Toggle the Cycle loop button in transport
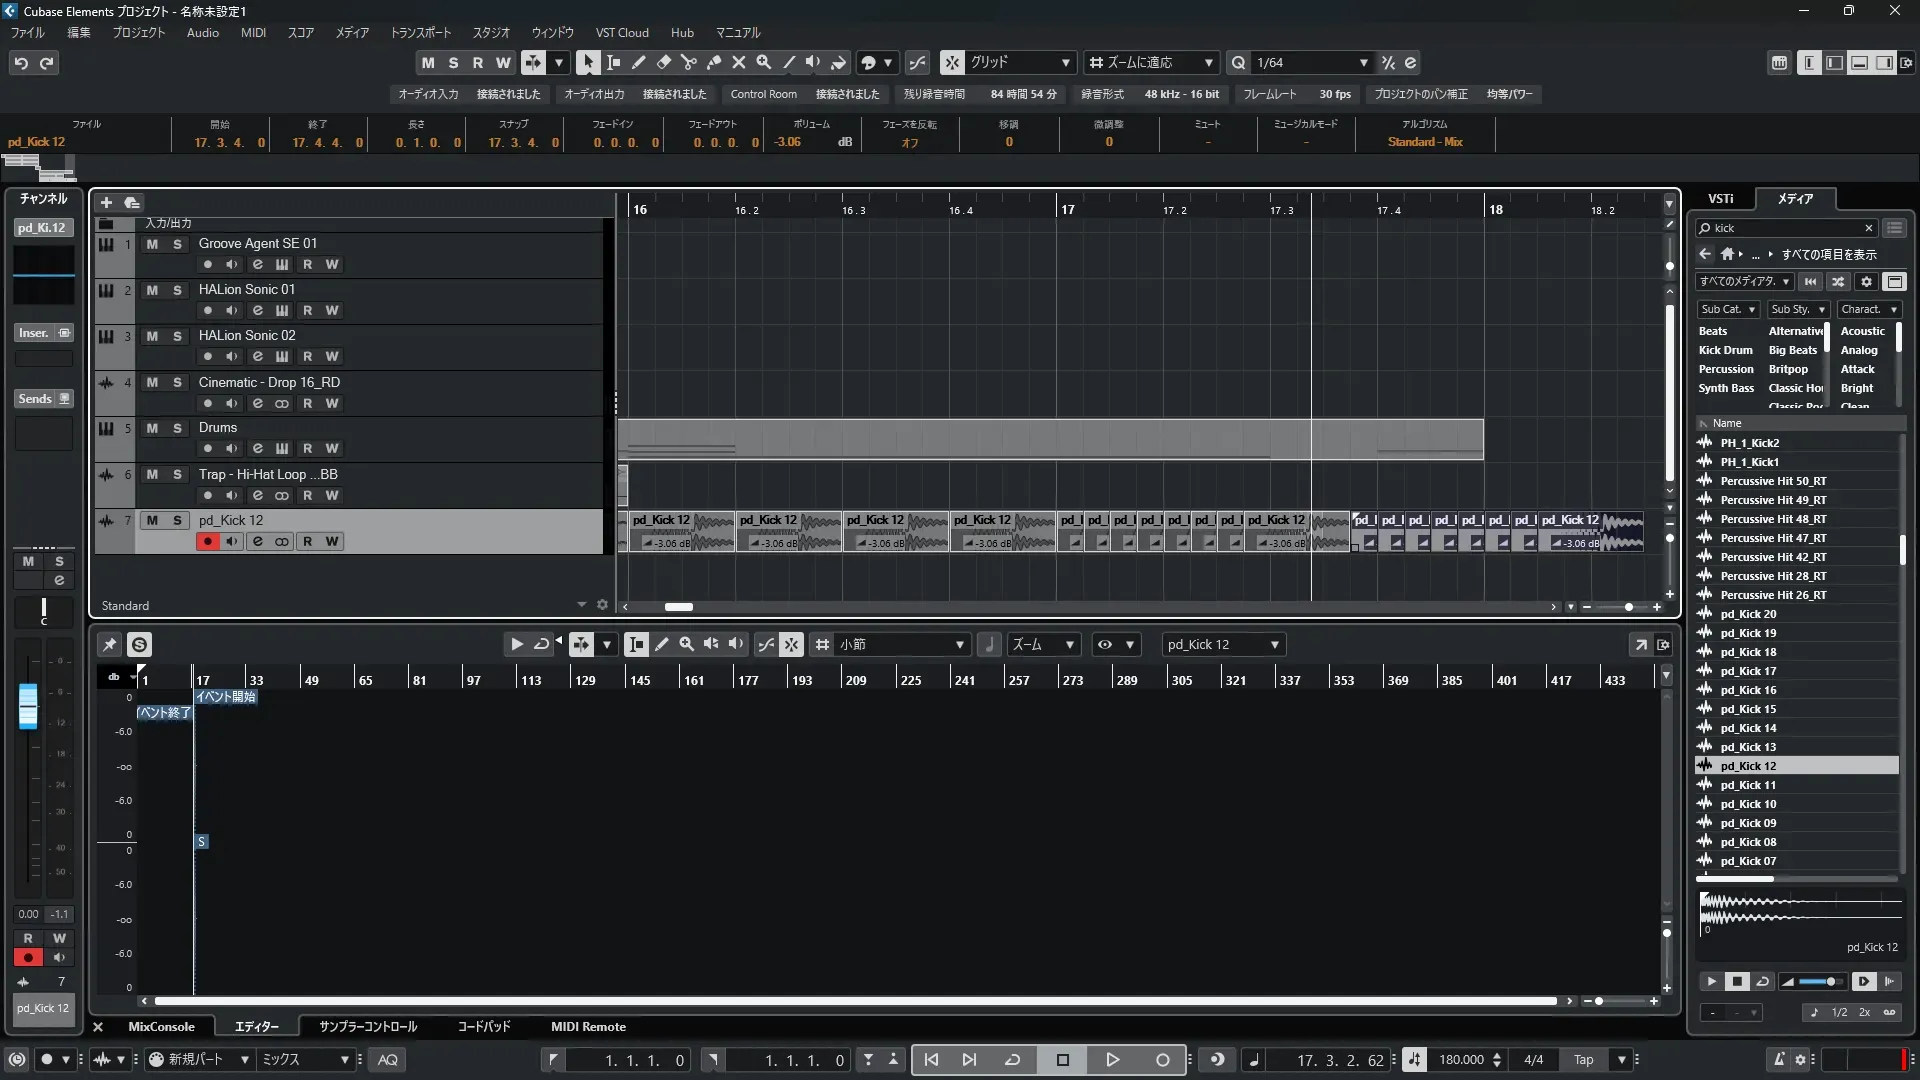Screen dimensions: 1920x1080 (x=1012, y=1060)
